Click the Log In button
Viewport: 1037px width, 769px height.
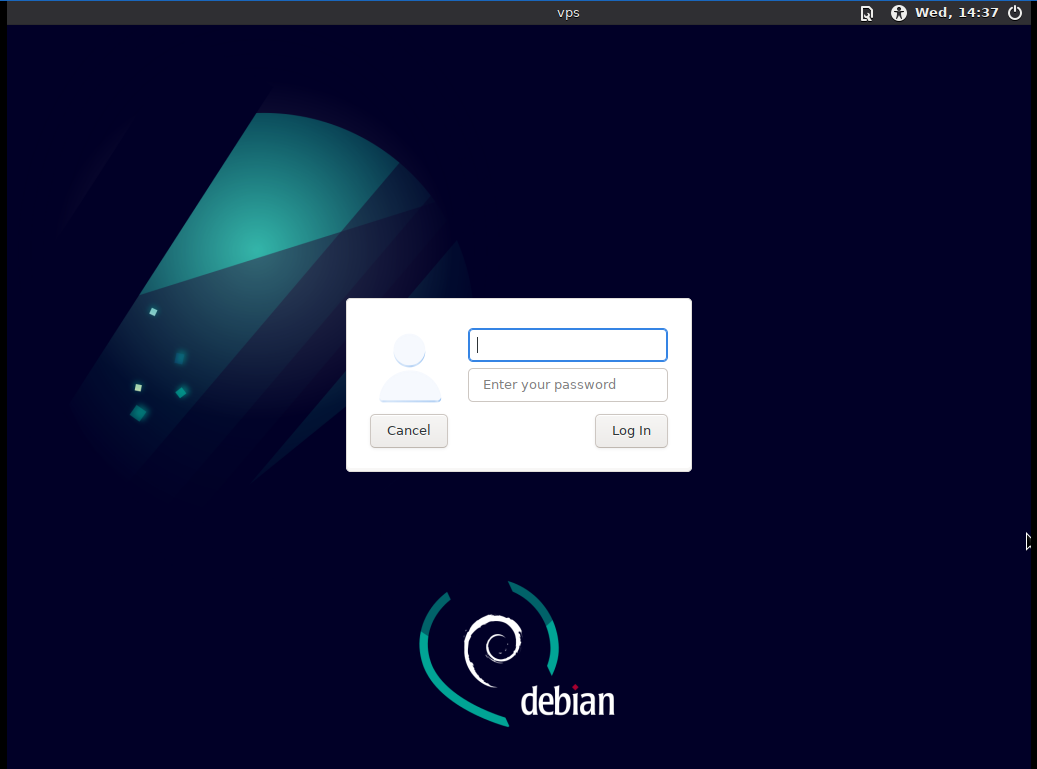click(x=631, y=430)
